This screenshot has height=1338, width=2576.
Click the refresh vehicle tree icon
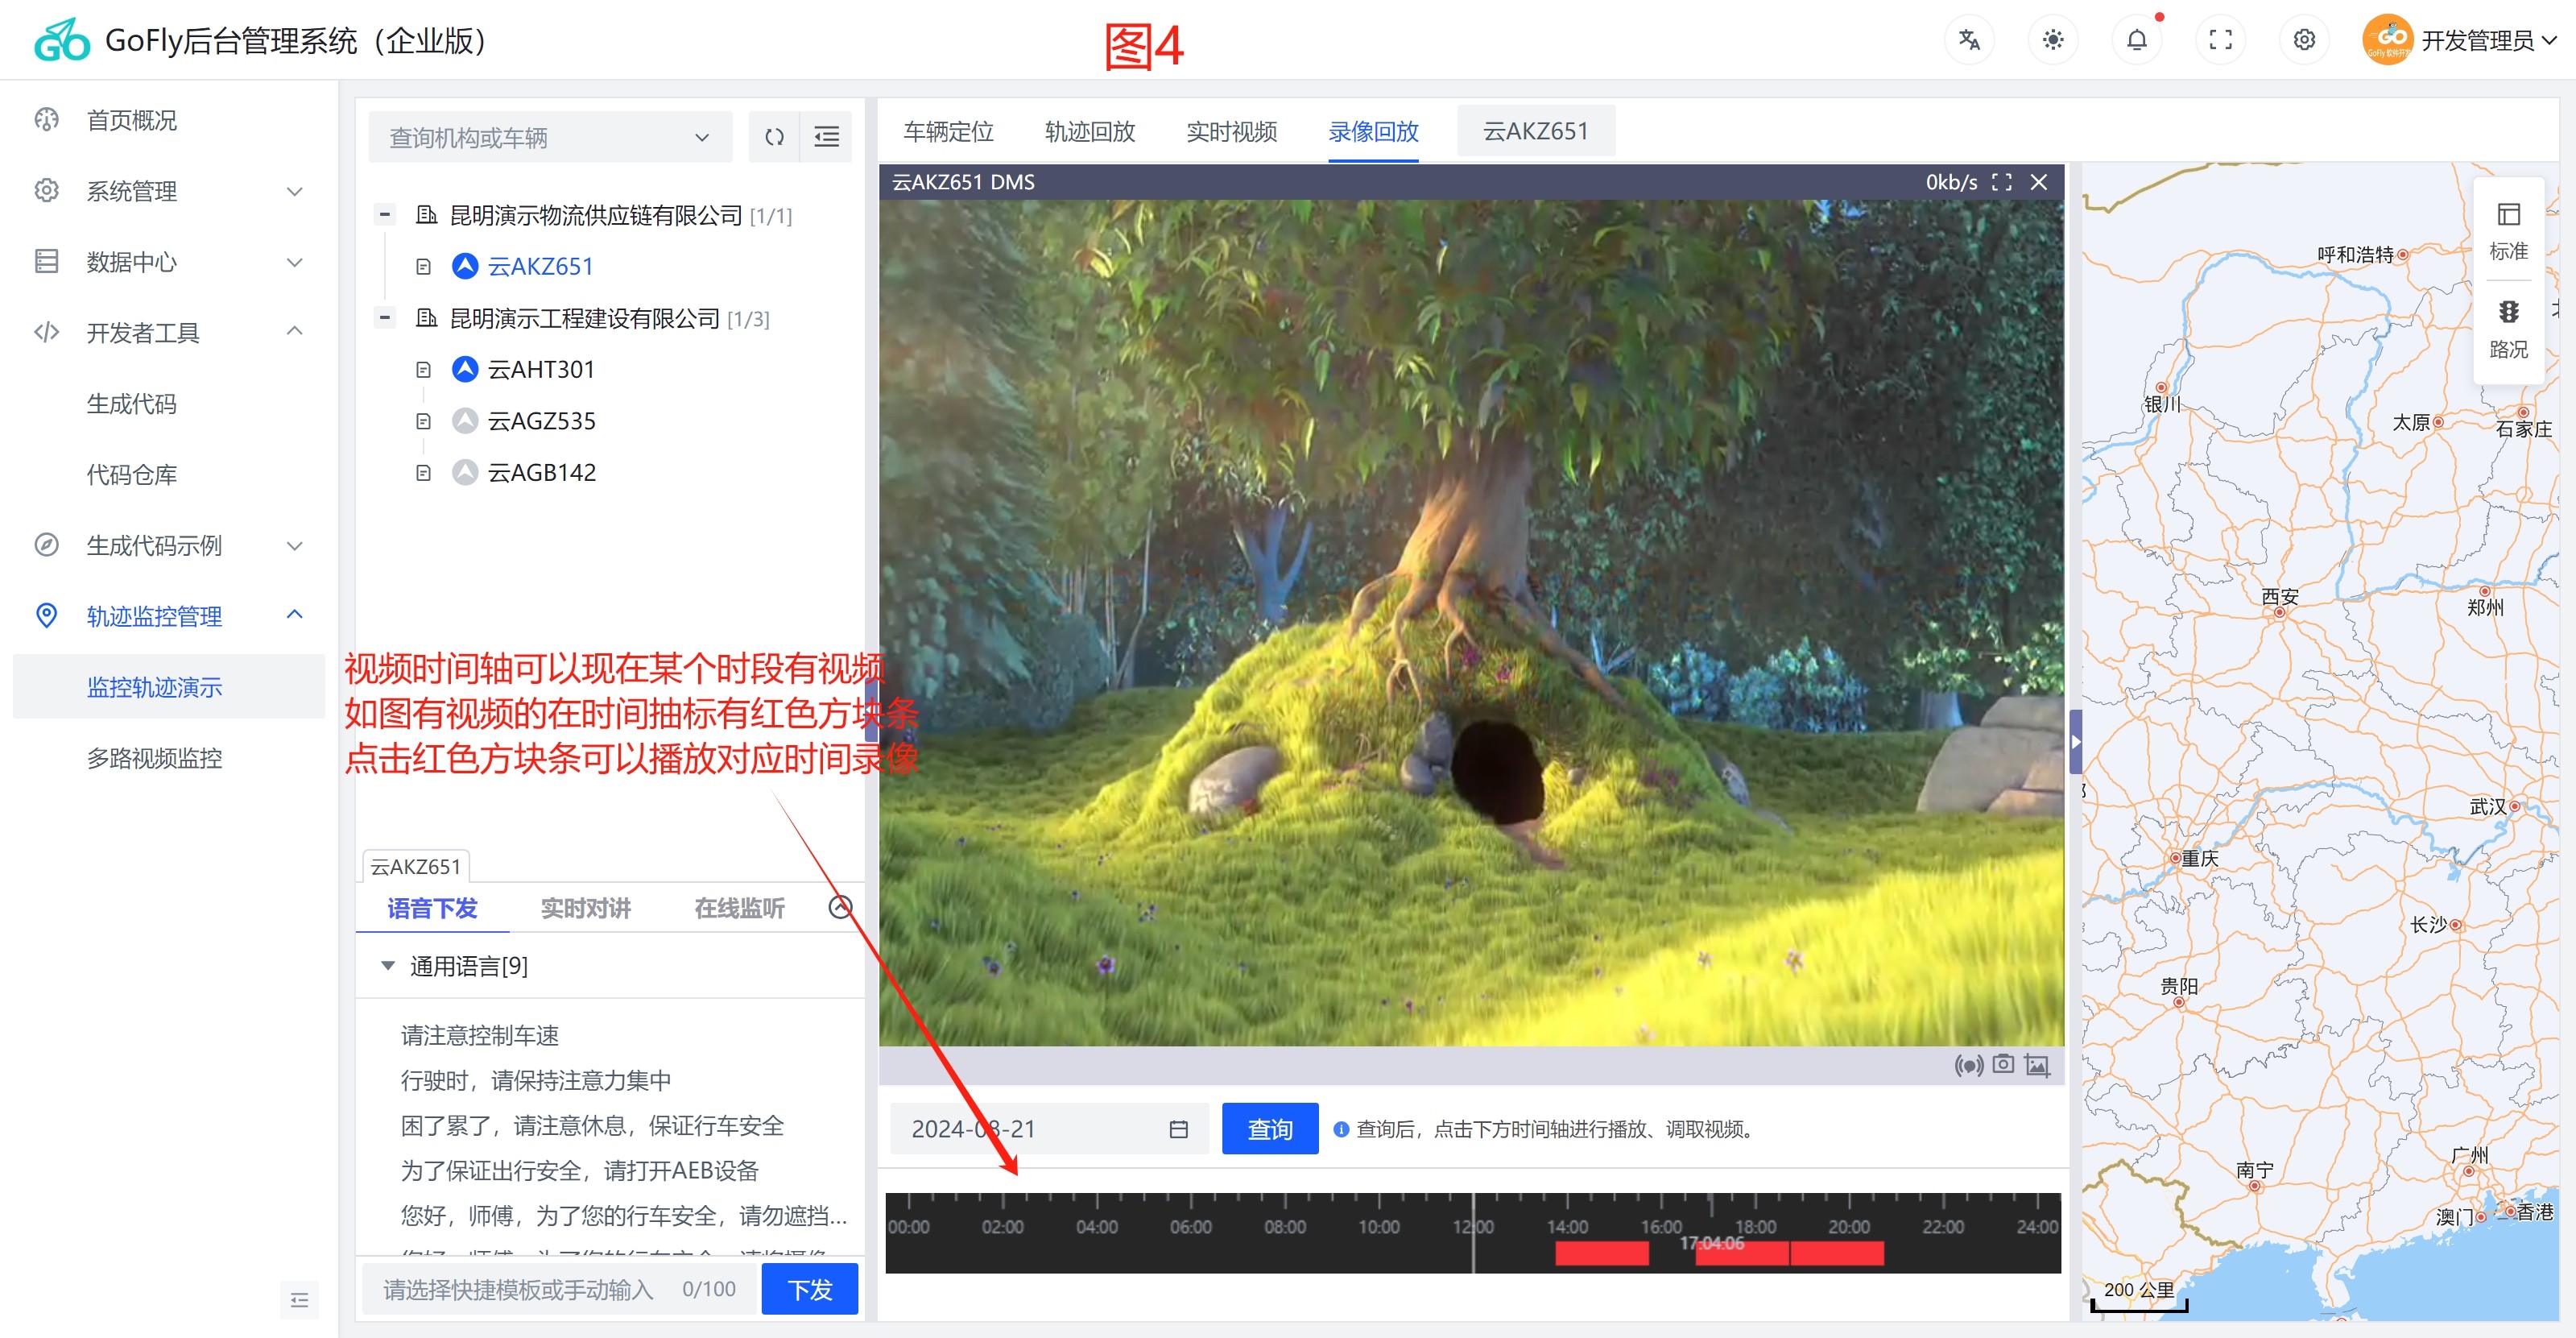[774, 137]
